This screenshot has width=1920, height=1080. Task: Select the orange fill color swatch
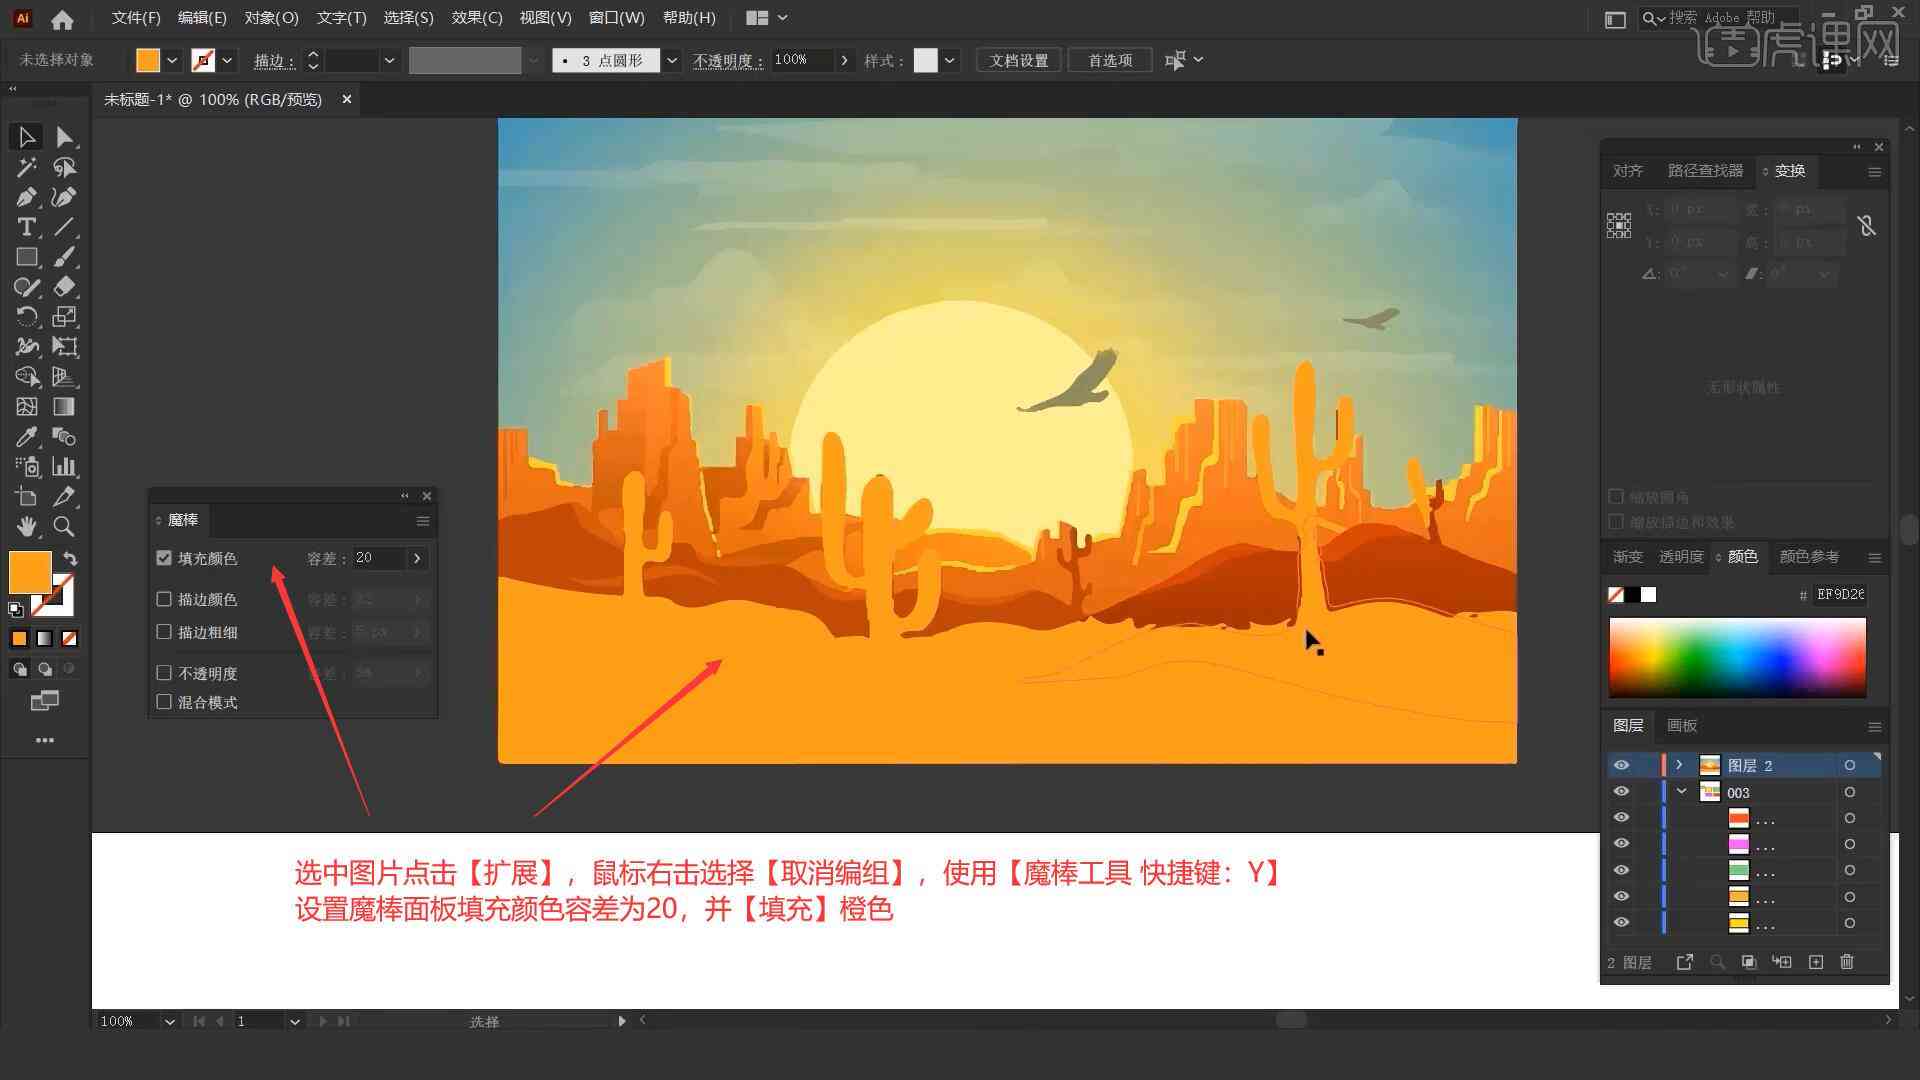(29, 570)
